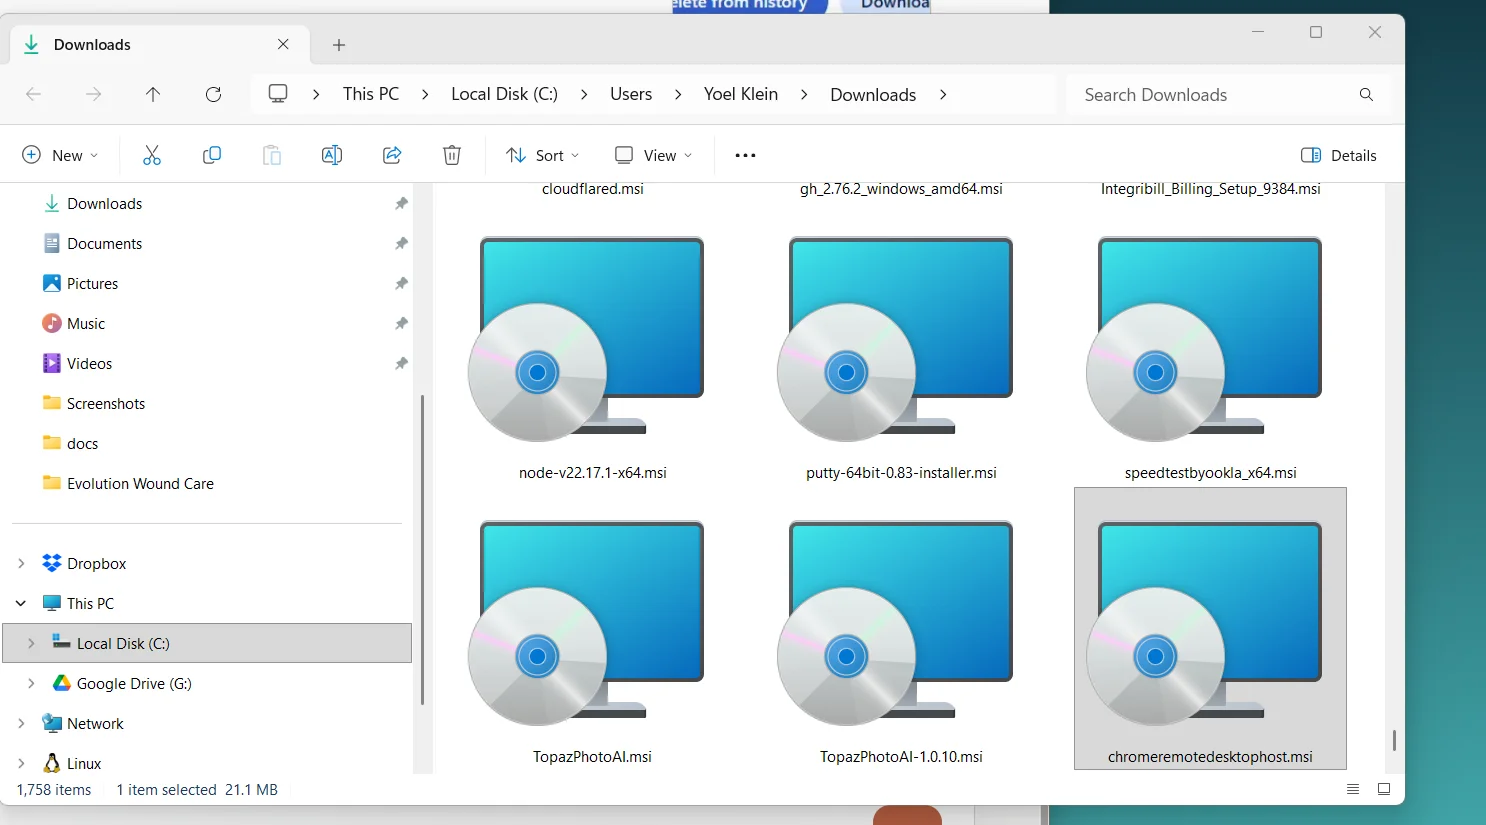Click the Copy icon in toolbar

212,155
